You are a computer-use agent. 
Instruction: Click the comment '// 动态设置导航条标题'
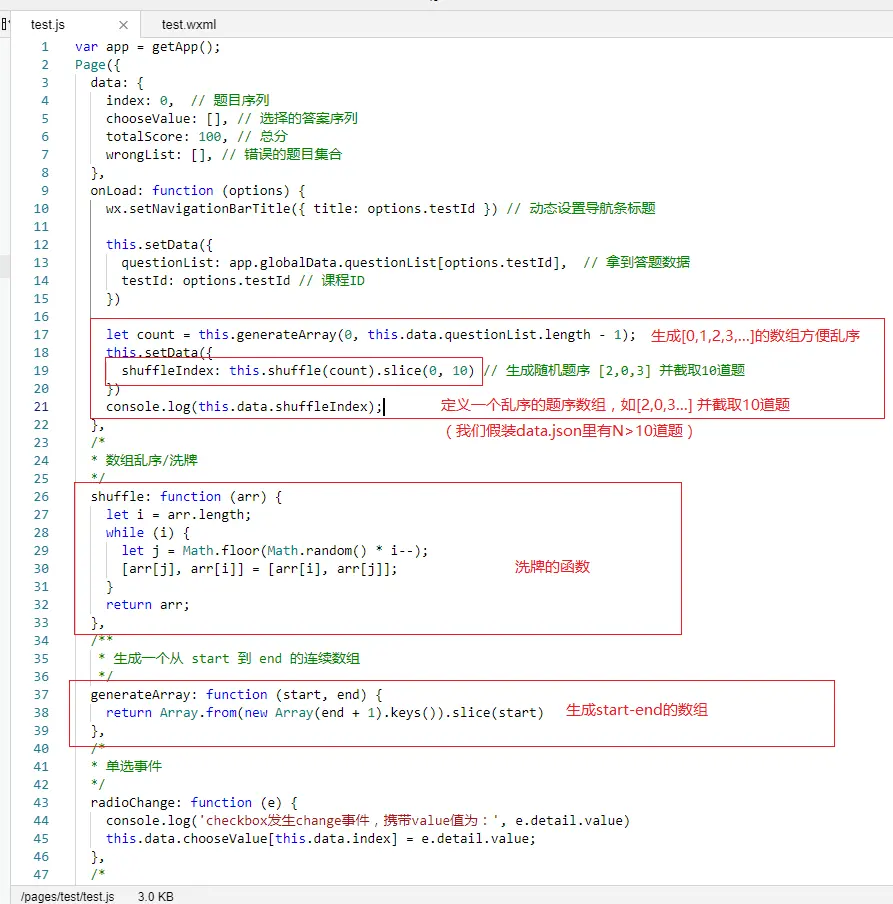[x=581, y=209]
